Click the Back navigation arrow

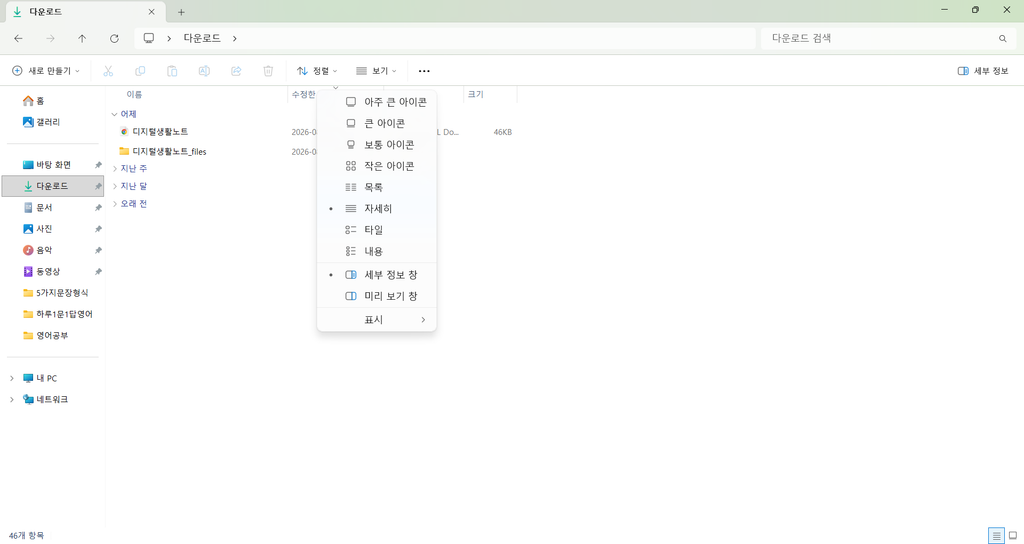pos(18,39)
